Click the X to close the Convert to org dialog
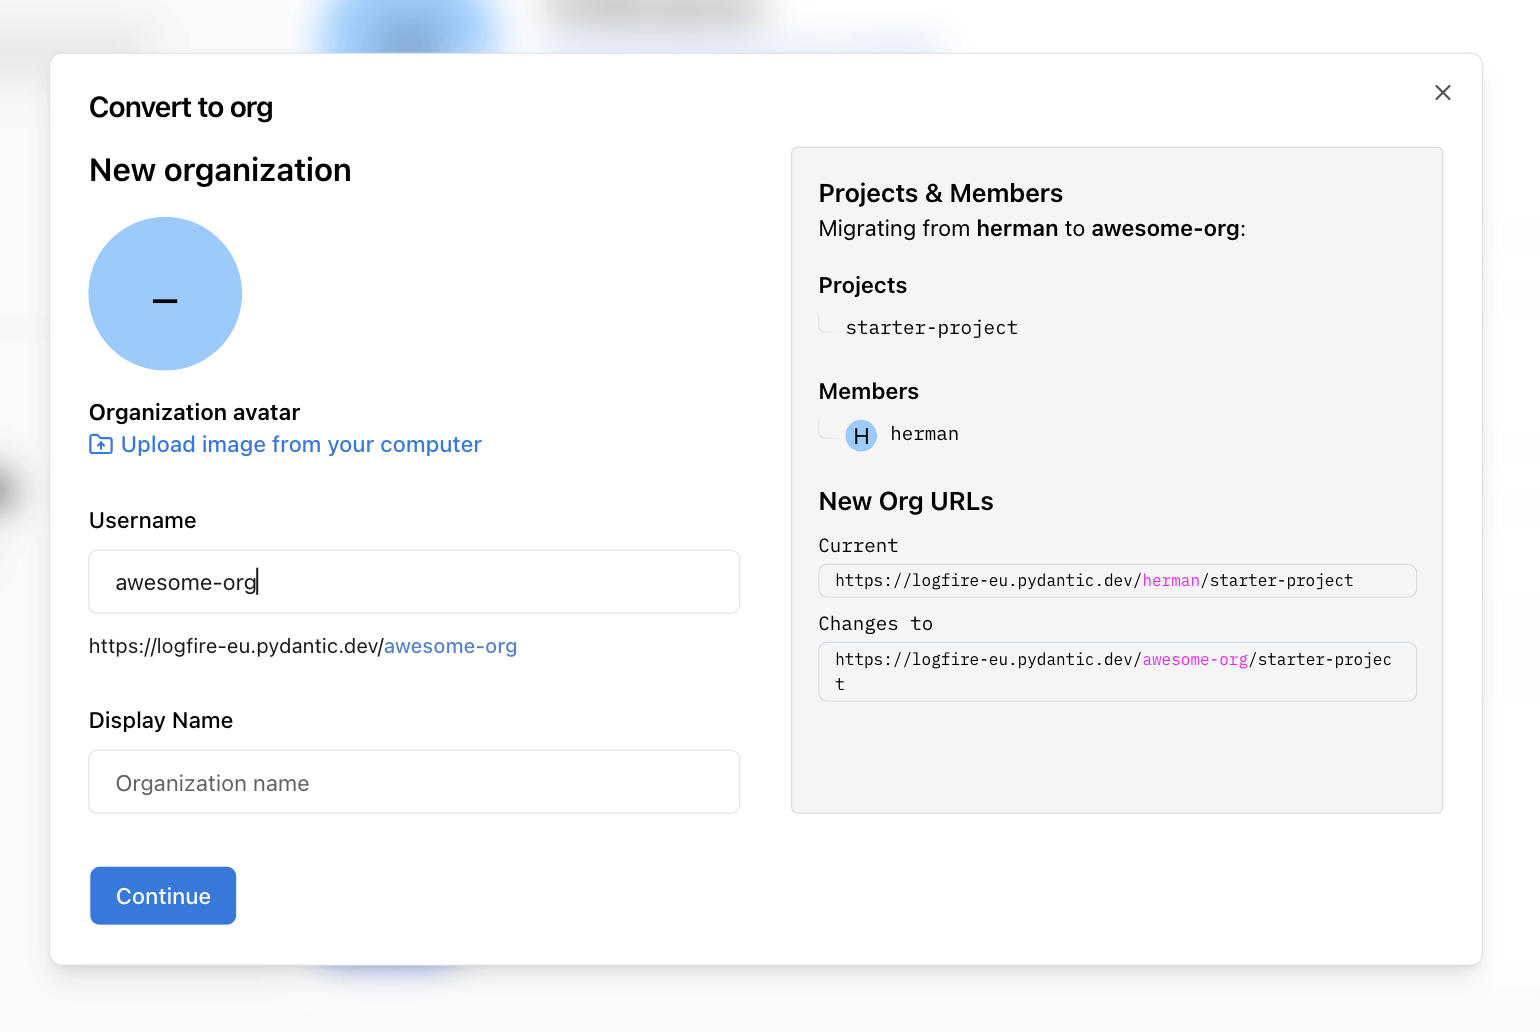The width and height of the screenshot is (1540, 1032). click(x=1443, y=92)
